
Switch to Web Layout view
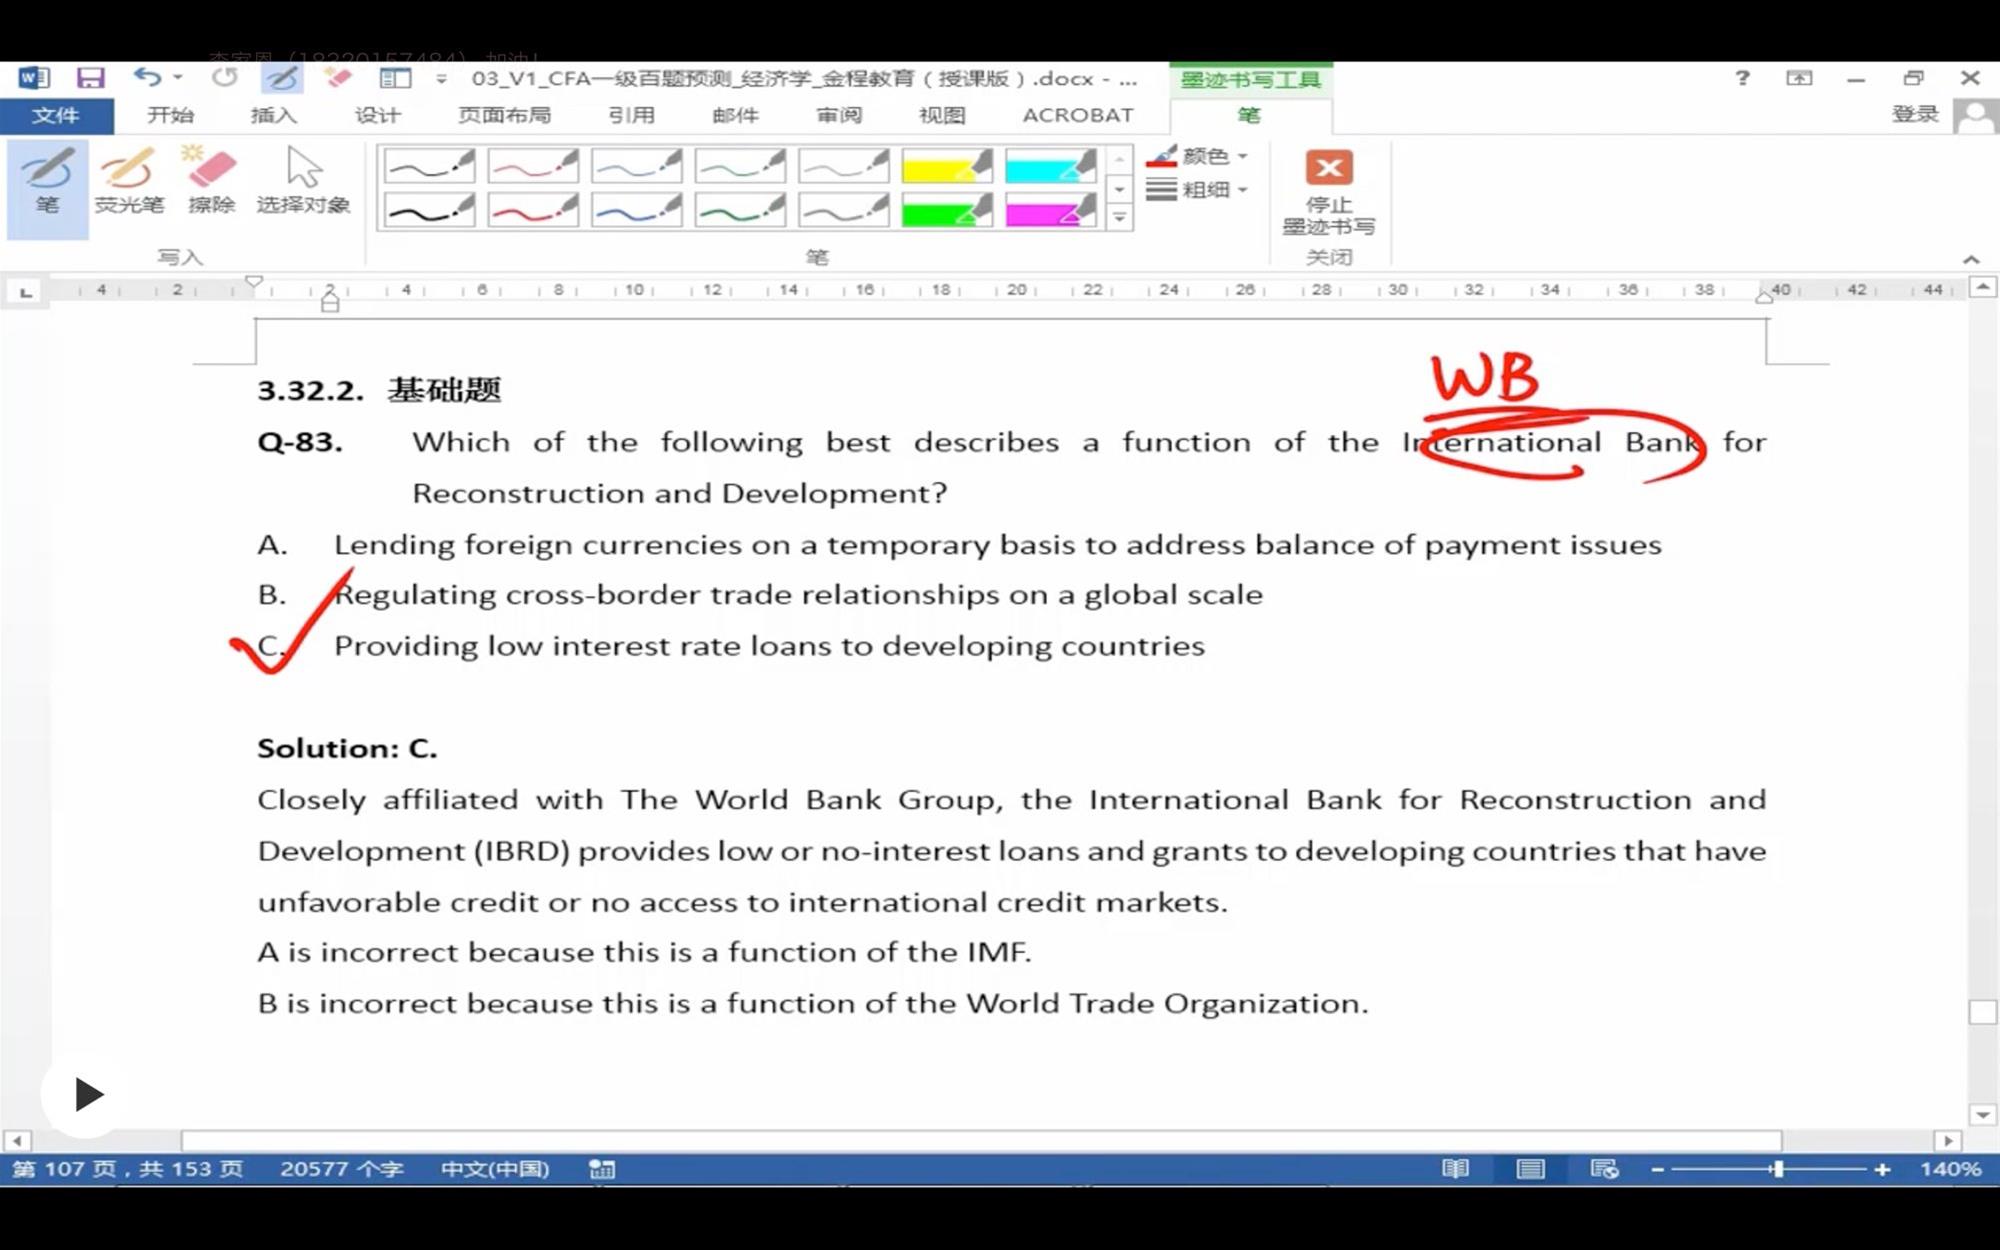pyautogui.click(x=1604, y=1169)
